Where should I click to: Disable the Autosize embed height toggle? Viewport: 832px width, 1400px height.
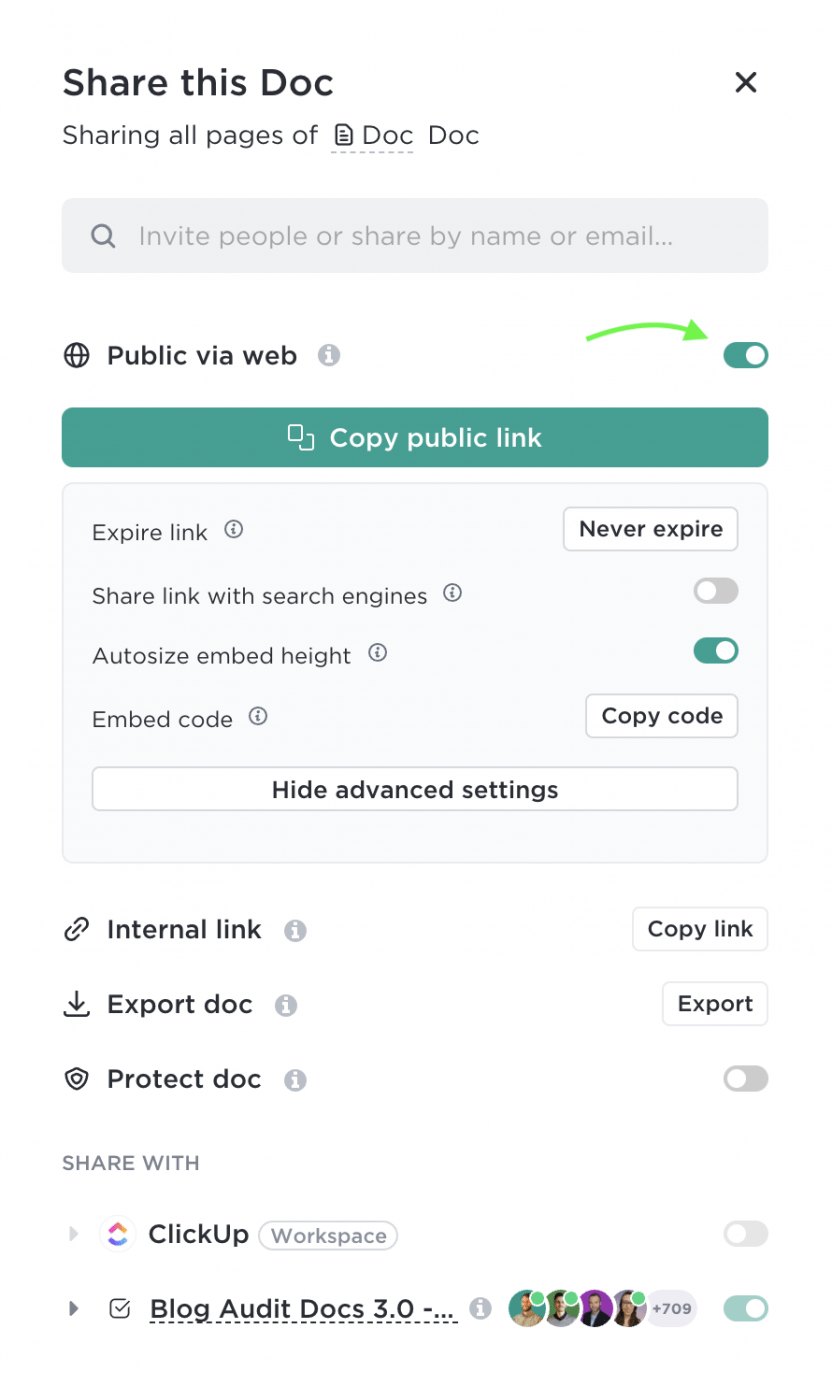pos(716,651)
